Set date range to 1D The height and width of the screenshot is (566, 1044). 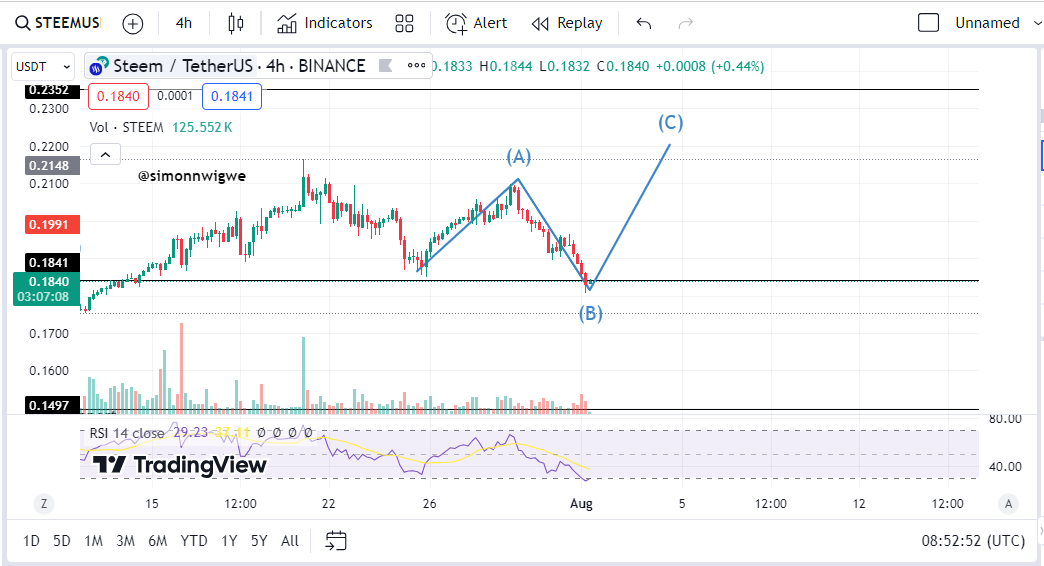tap(31, 541)
